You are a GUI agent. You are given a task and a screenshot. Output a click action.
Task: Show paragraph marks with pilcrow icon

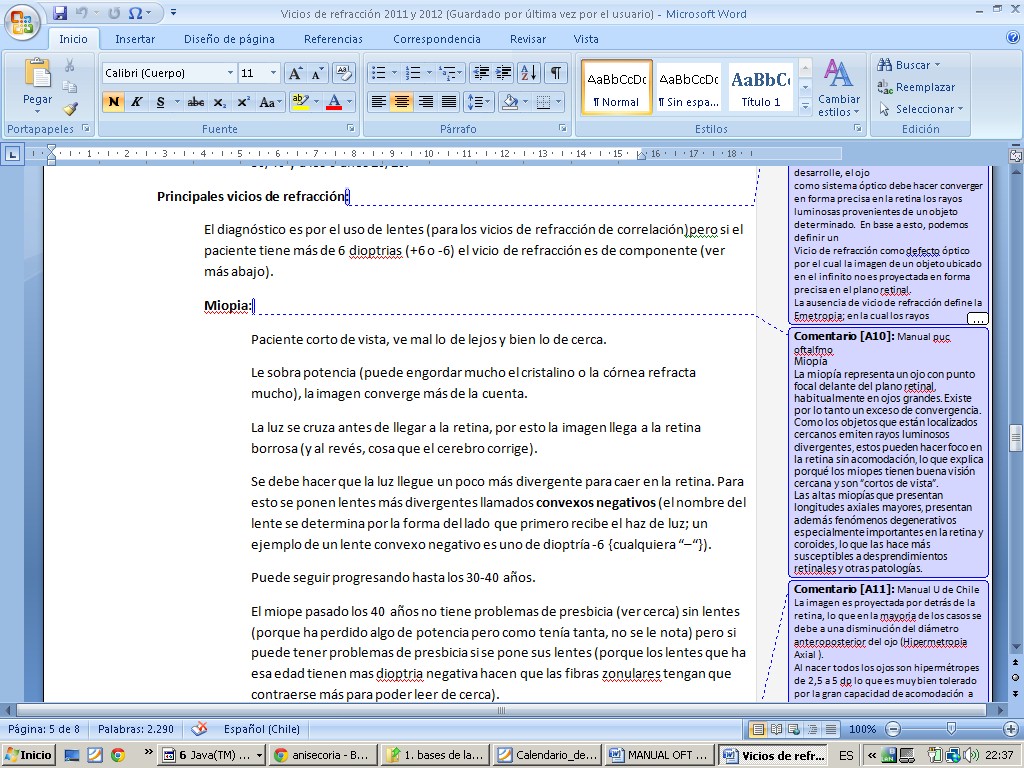[556, 73]
